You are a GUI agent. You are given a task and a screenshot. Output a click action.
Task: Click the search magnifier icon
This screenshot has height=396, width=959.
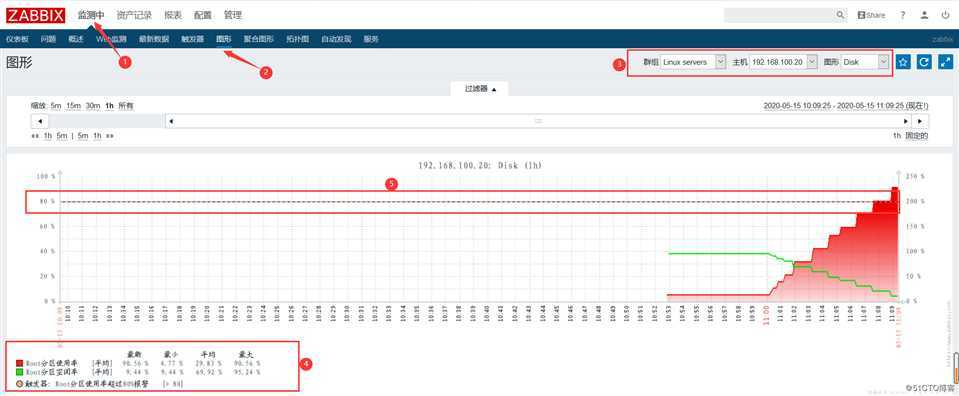tap(840, 15)
